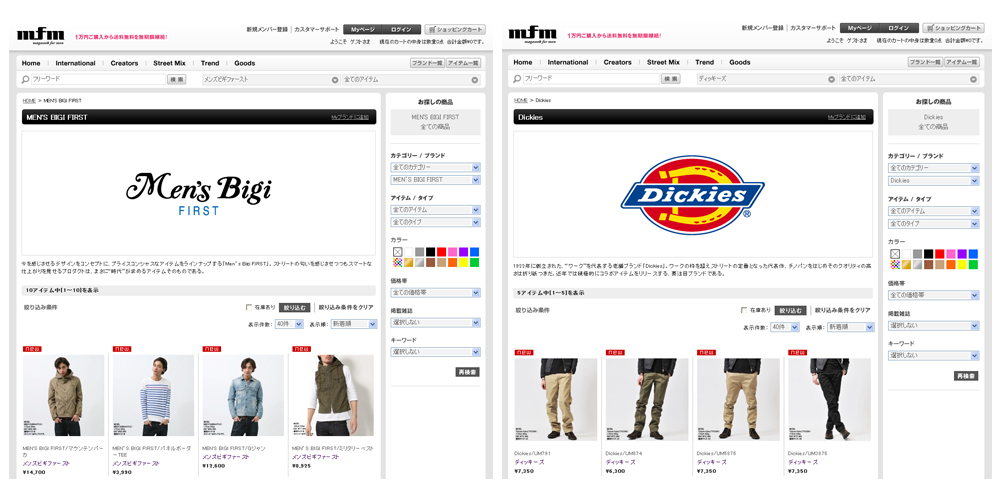Open the khaki mountain parka product thumbnail

coord(64,395)
